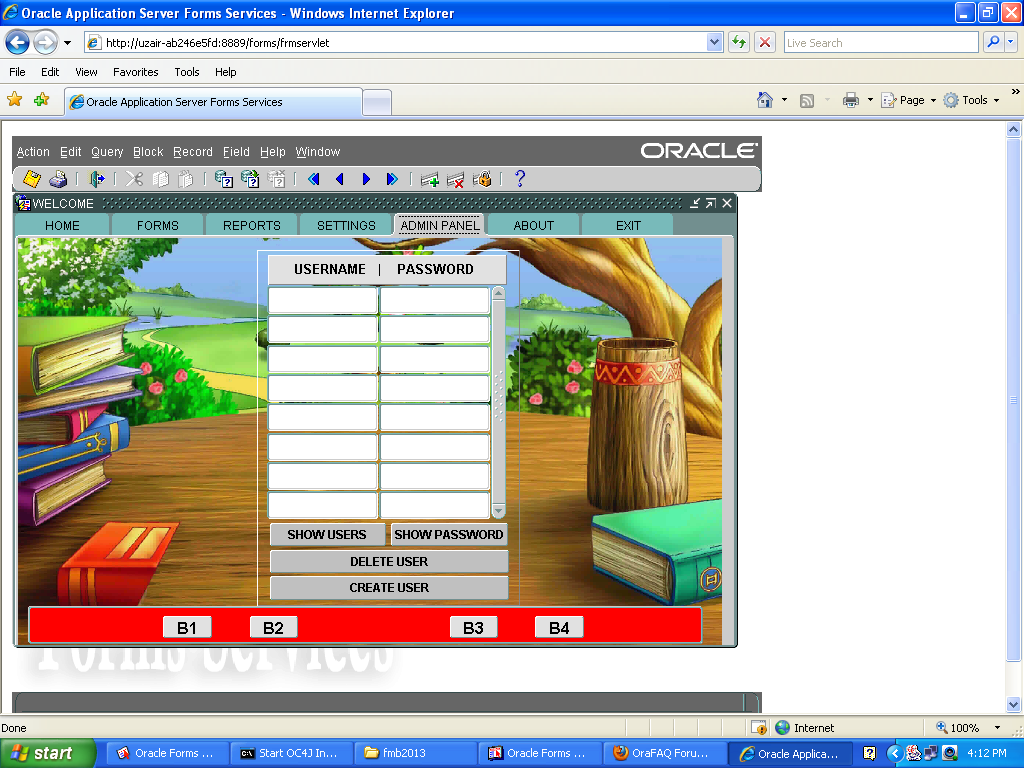Click the Lock Record icon
This screenshot has height=768, width=1024.
pyautogui.click(x=482, y=178)
